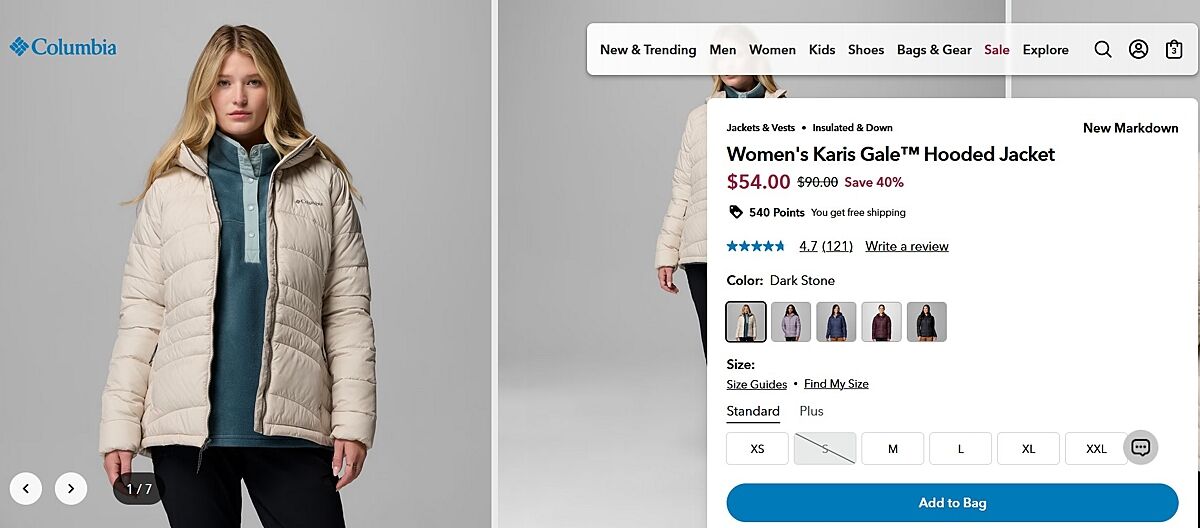Choose size XL option
The width and height of the screenshot is (1200, 528).
(x=1028, y=449)
